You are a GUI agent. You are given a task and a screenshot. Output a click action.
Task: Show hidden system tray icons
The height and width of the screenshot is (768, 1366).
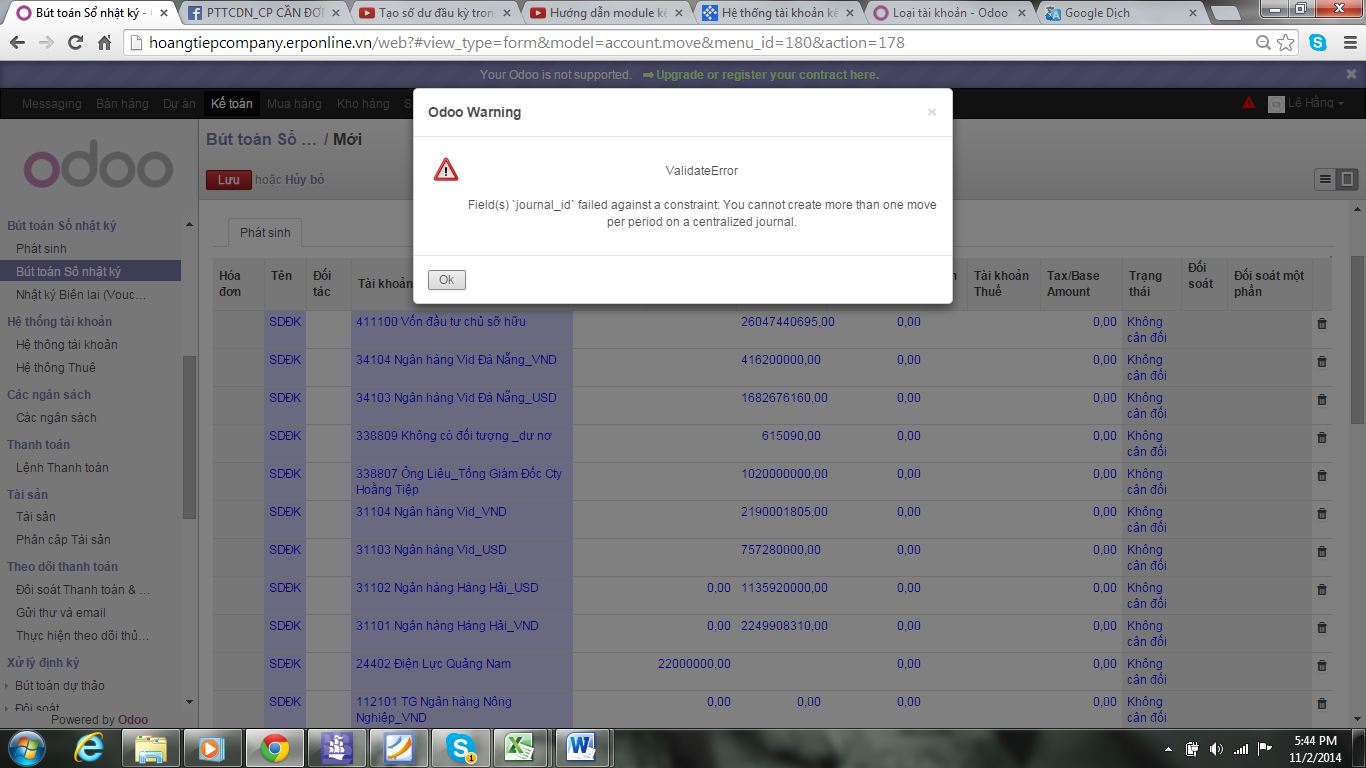[1170, 748]
